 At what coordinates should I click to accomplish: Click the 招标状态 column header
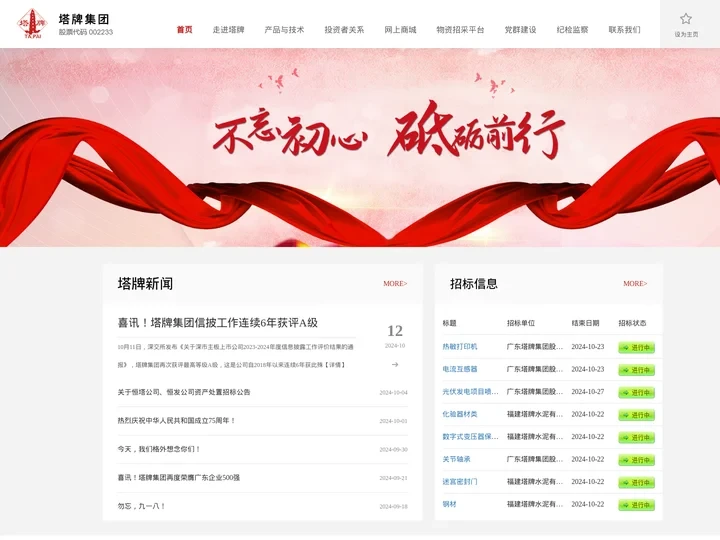click(x=632, y=323)
